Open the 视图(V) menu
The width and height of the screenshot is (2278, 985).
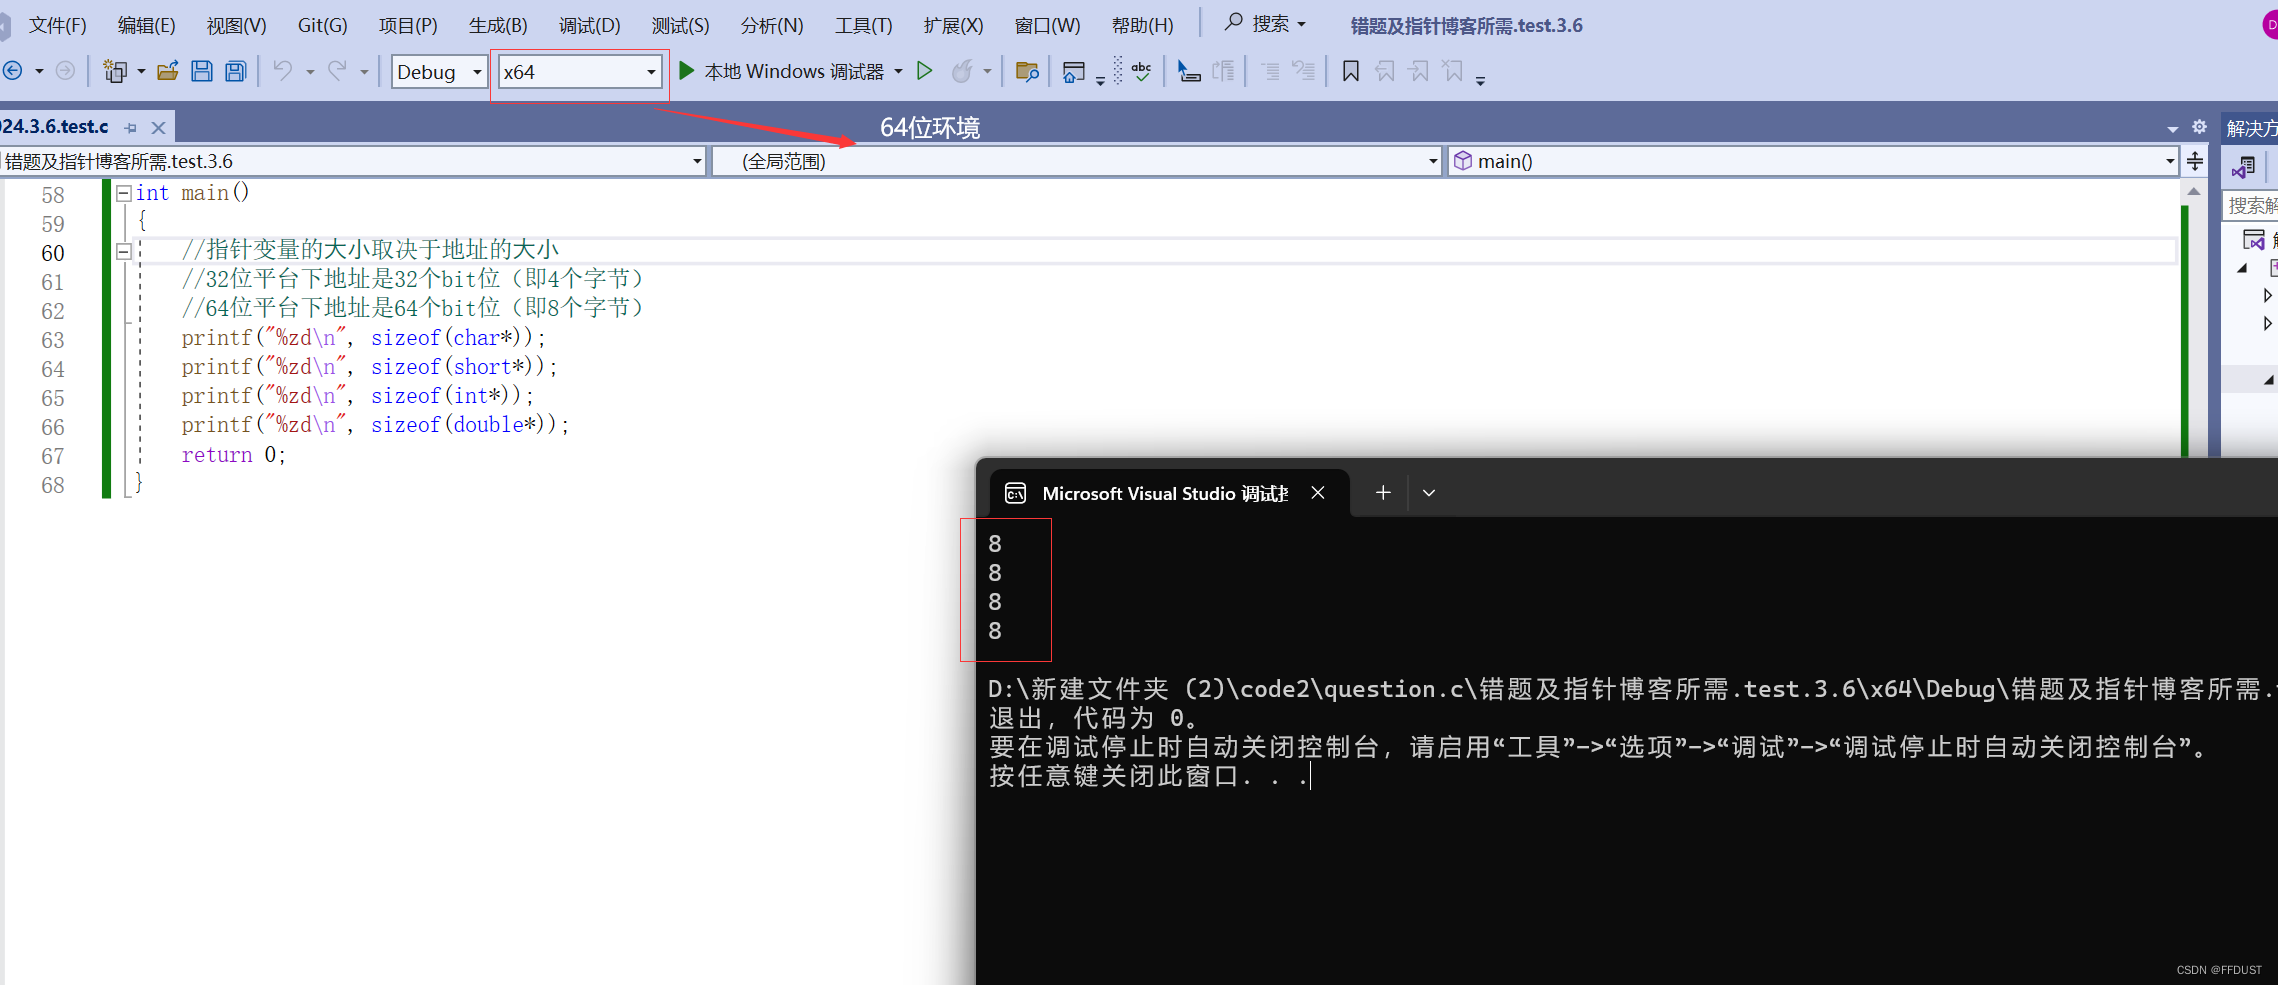pos(236,25)
